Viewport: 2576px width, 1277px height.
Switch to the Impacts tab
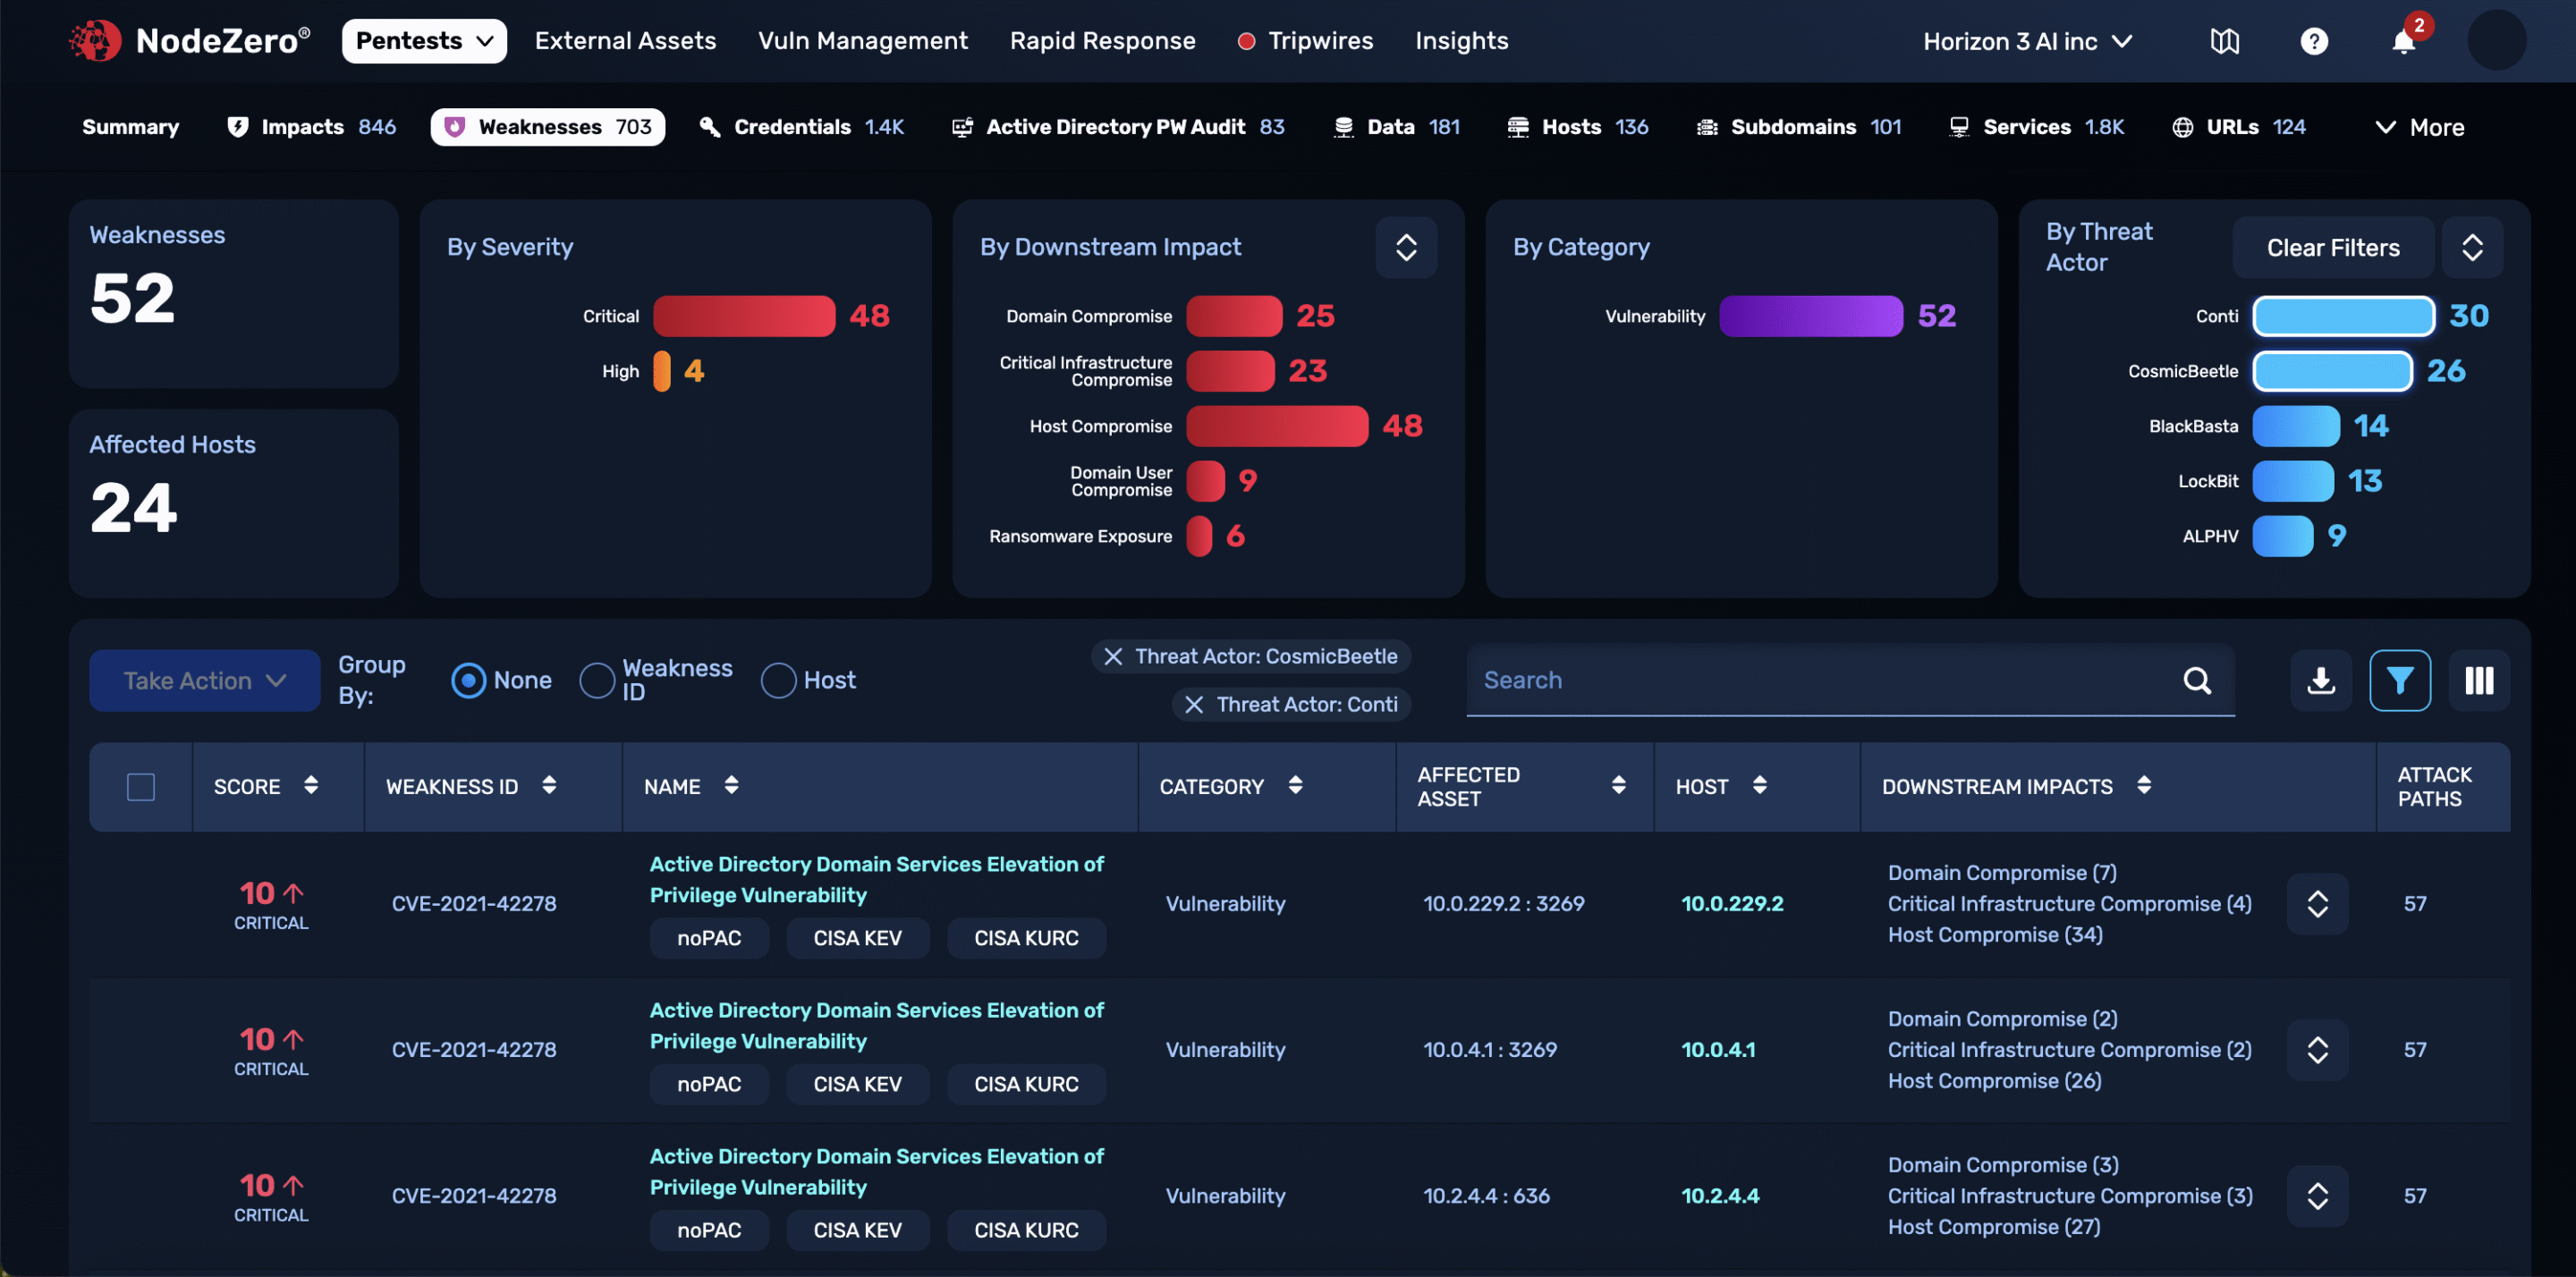pyautogui.click(x=311, y=127)
